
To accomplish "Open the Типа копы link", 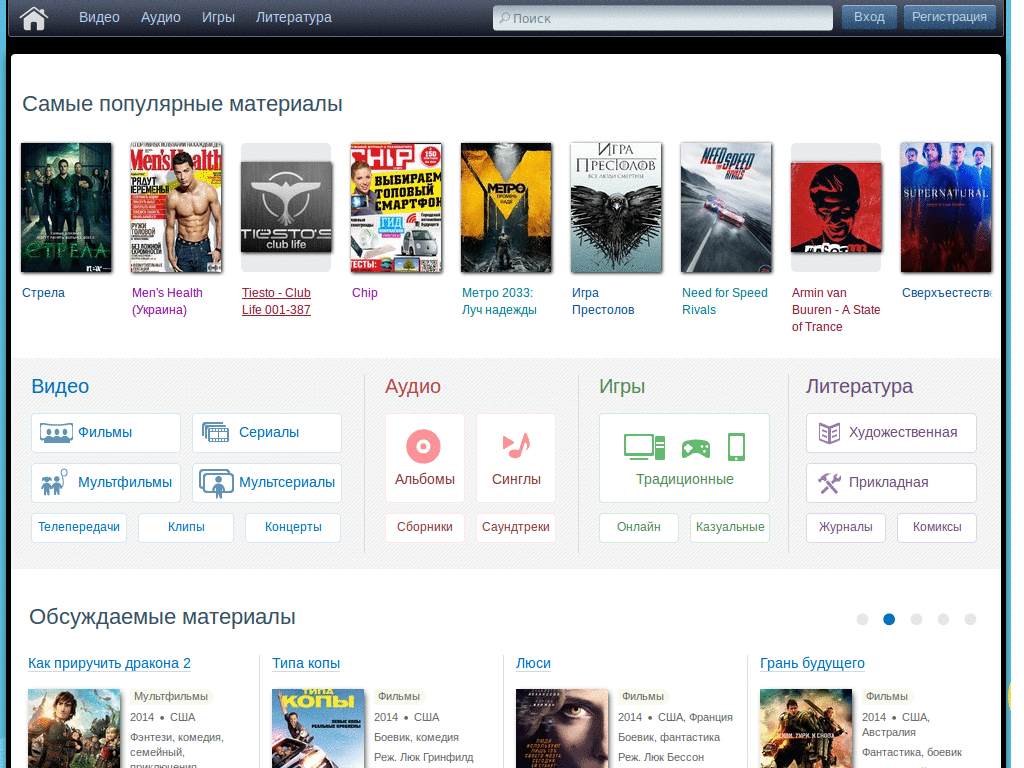I will tap(306, 664).
